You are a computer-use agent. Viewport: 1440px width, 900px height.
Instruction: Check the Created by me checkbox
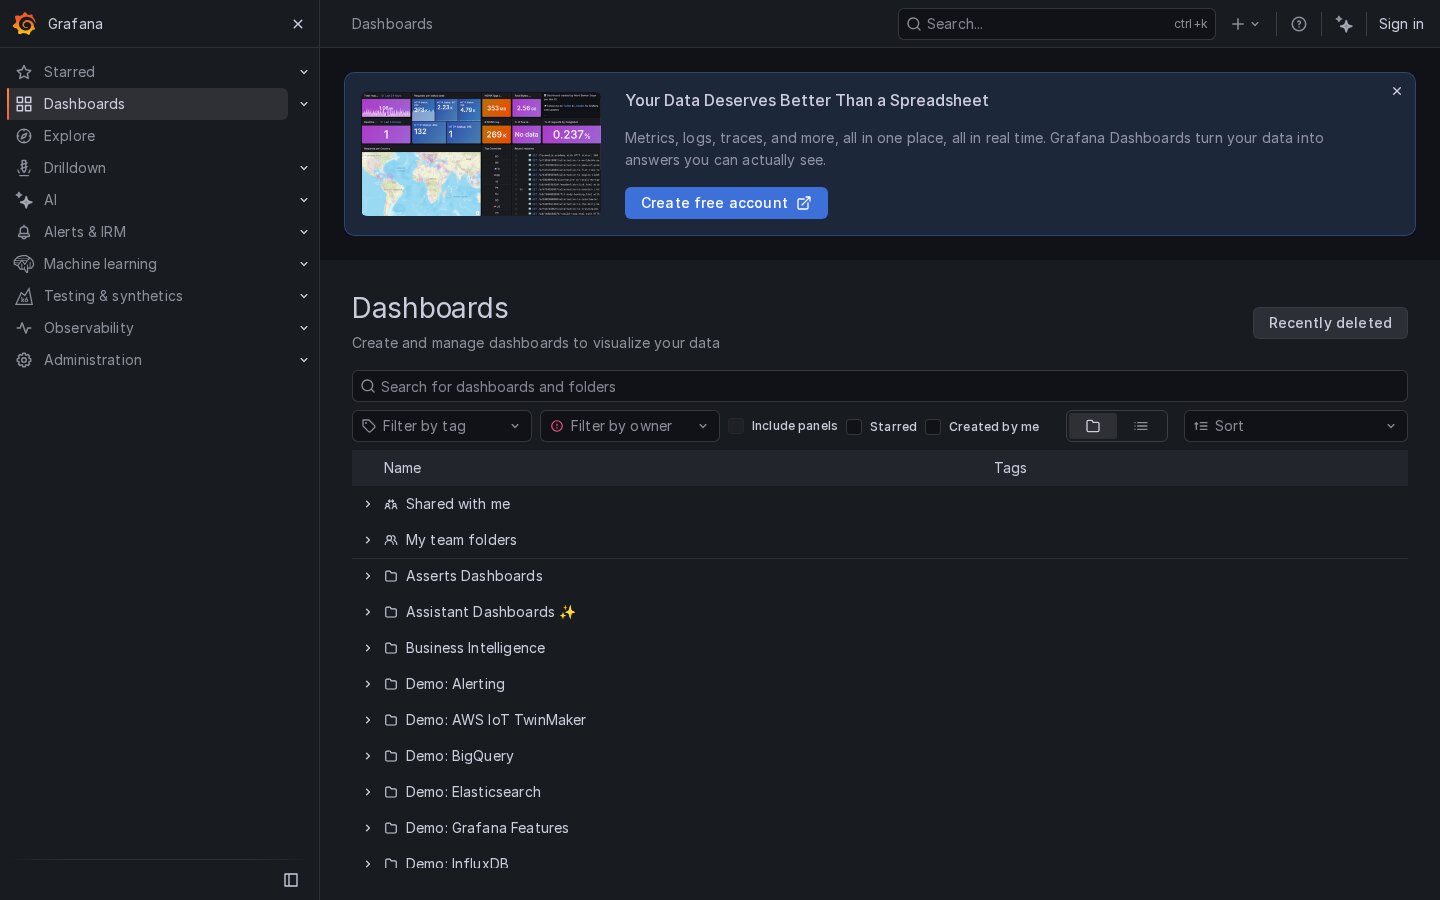933,427
